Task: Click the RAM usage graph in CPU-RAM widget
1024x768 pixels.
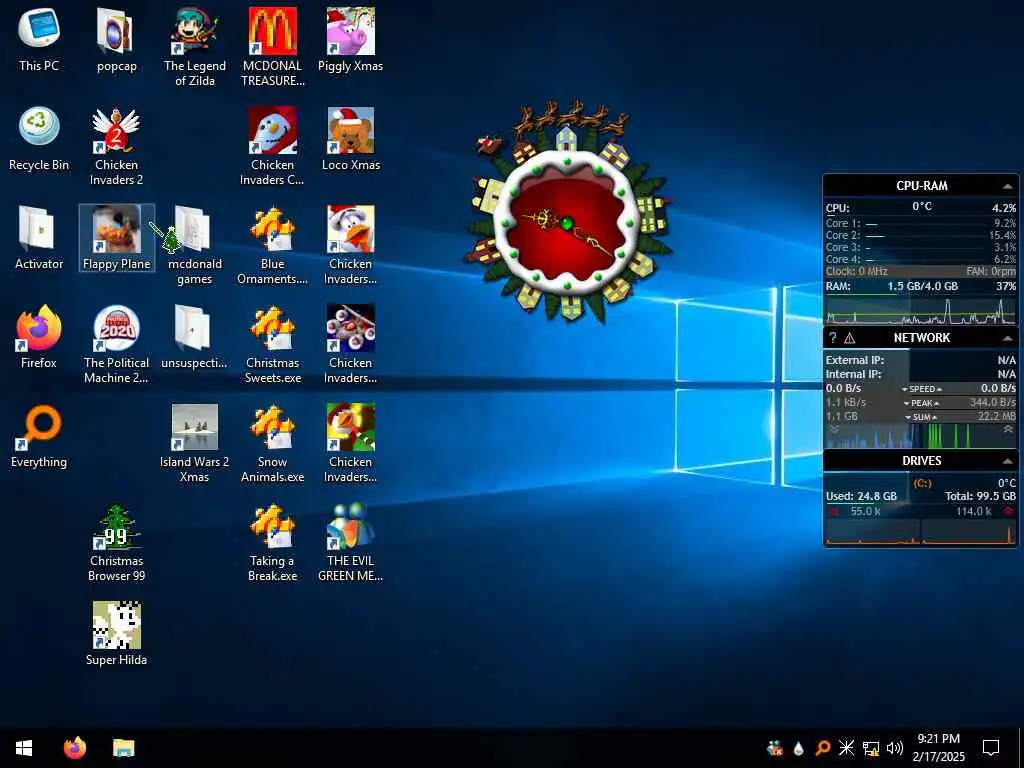Action: [x=921, y=311]
